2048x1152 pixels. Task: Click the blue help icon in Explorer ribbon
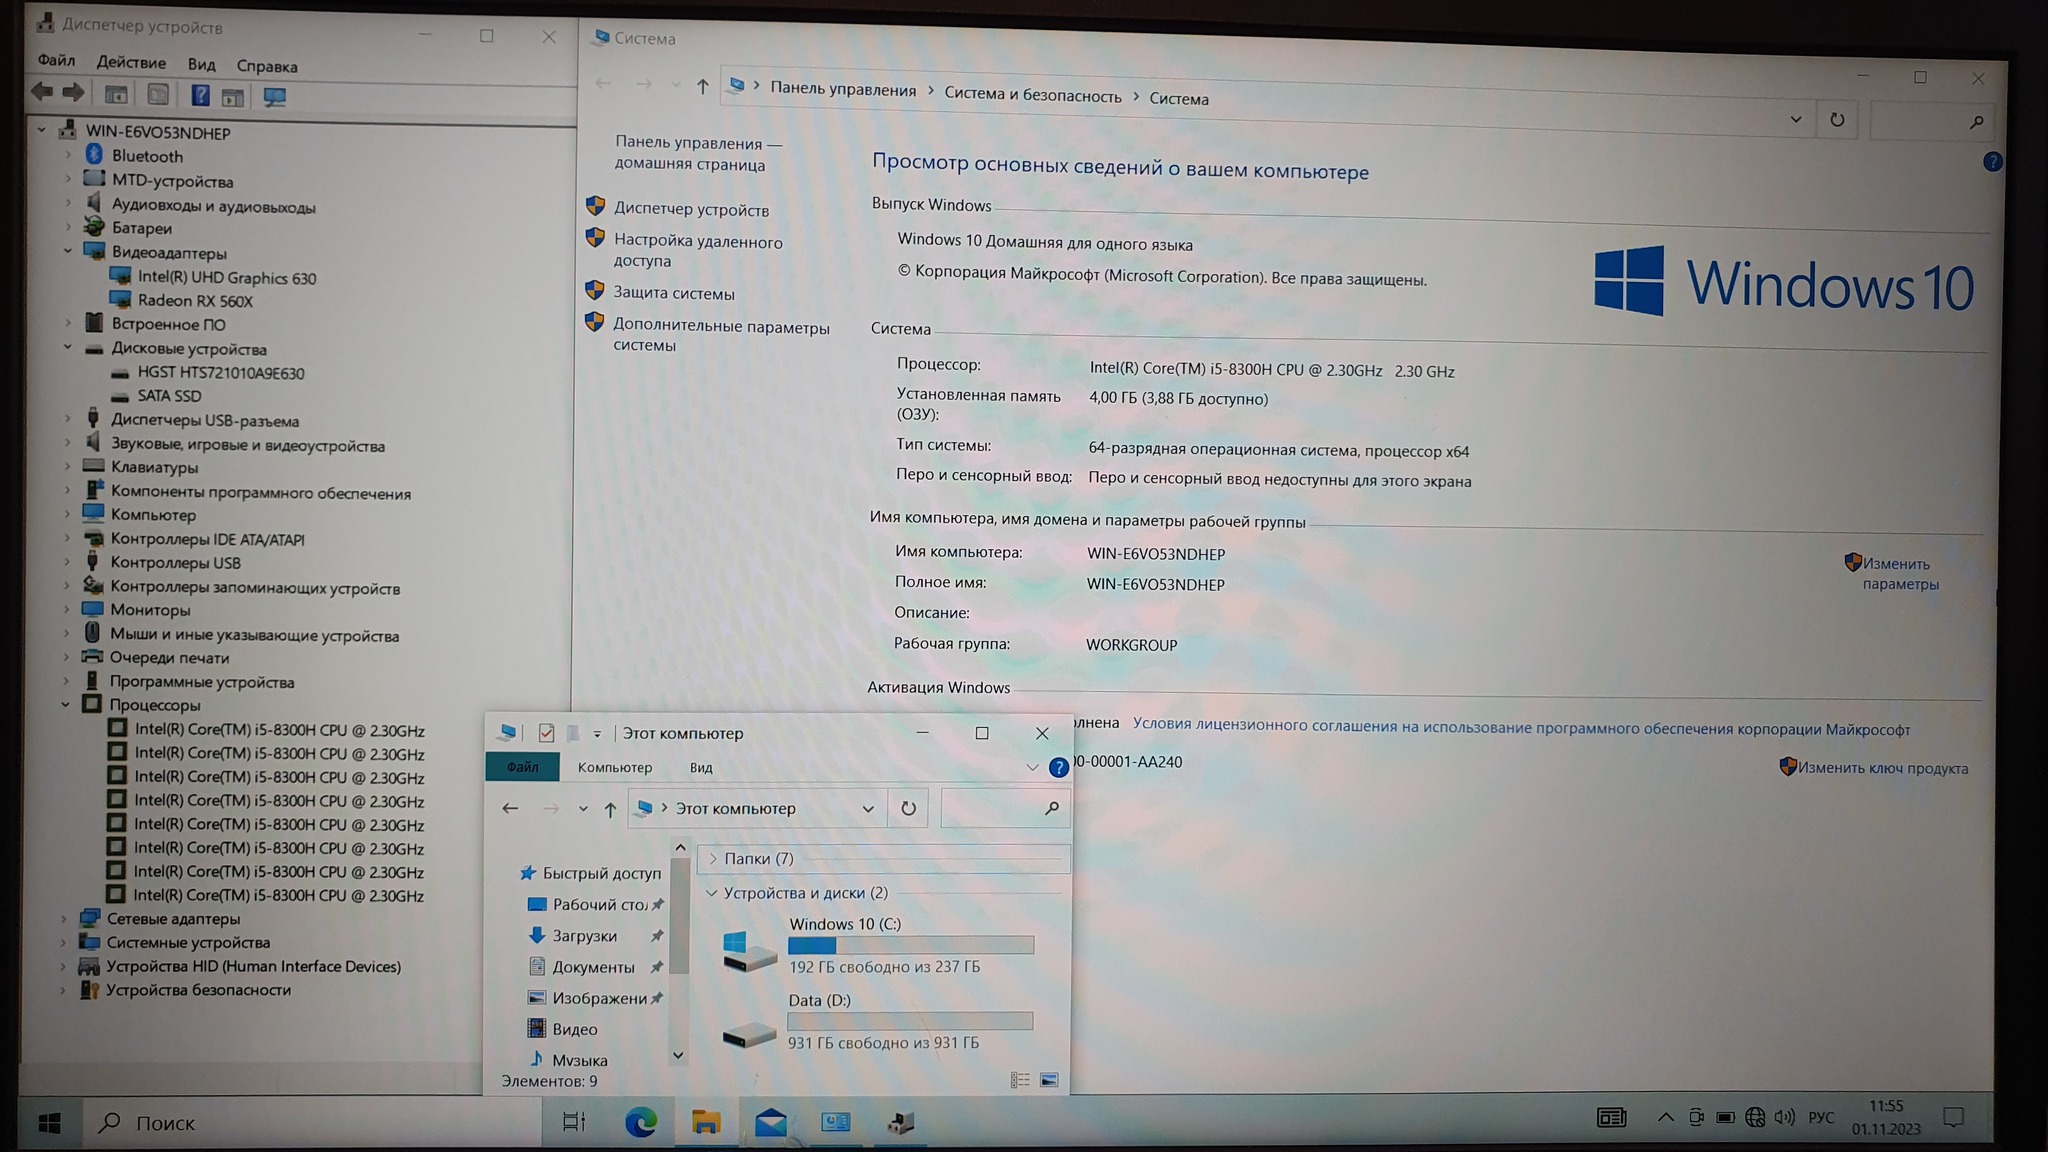coord(1058,768)
